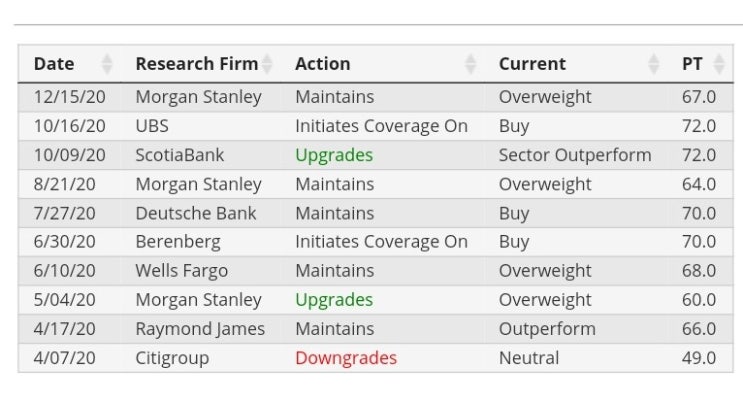Click the Wells Fargo price target 68.0
743x401 pixels.
699,271
